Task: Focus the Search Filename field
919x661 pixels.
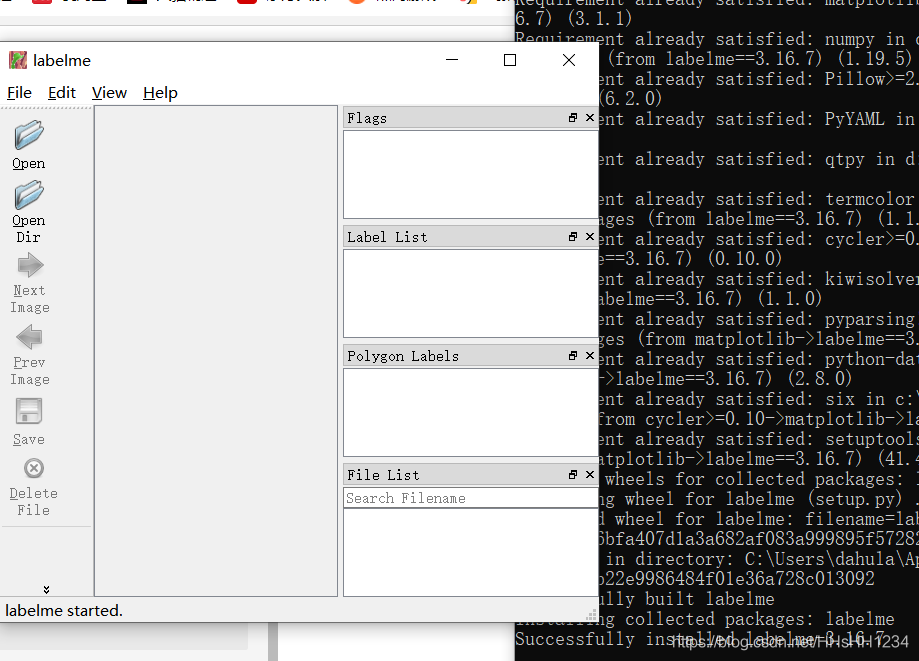Action: (470, 498)
